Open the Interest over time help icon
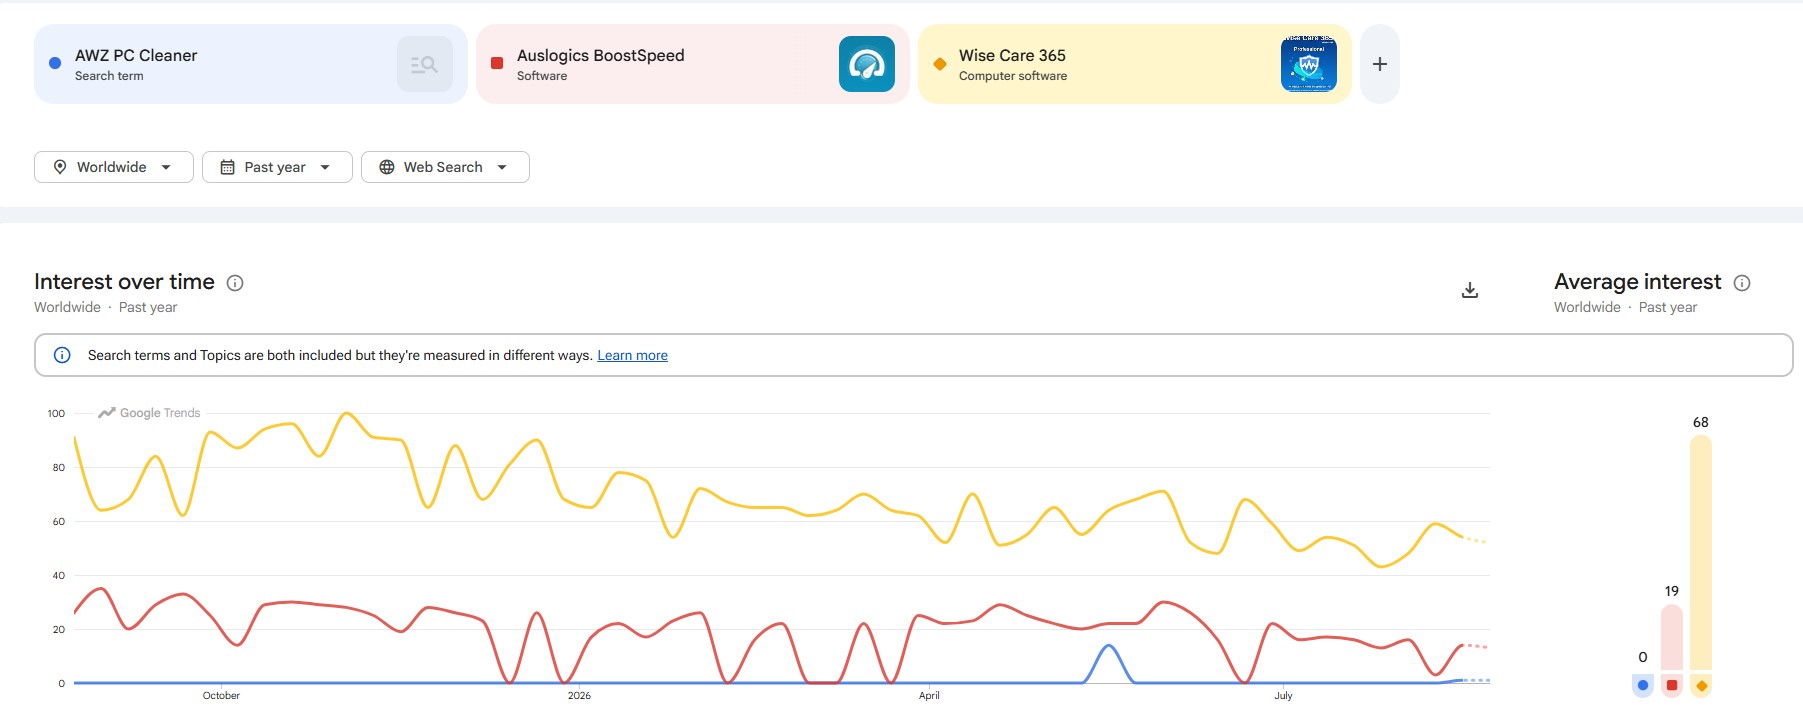The height and width of the screenshot is (728, 1803). (x=235, y=283)
